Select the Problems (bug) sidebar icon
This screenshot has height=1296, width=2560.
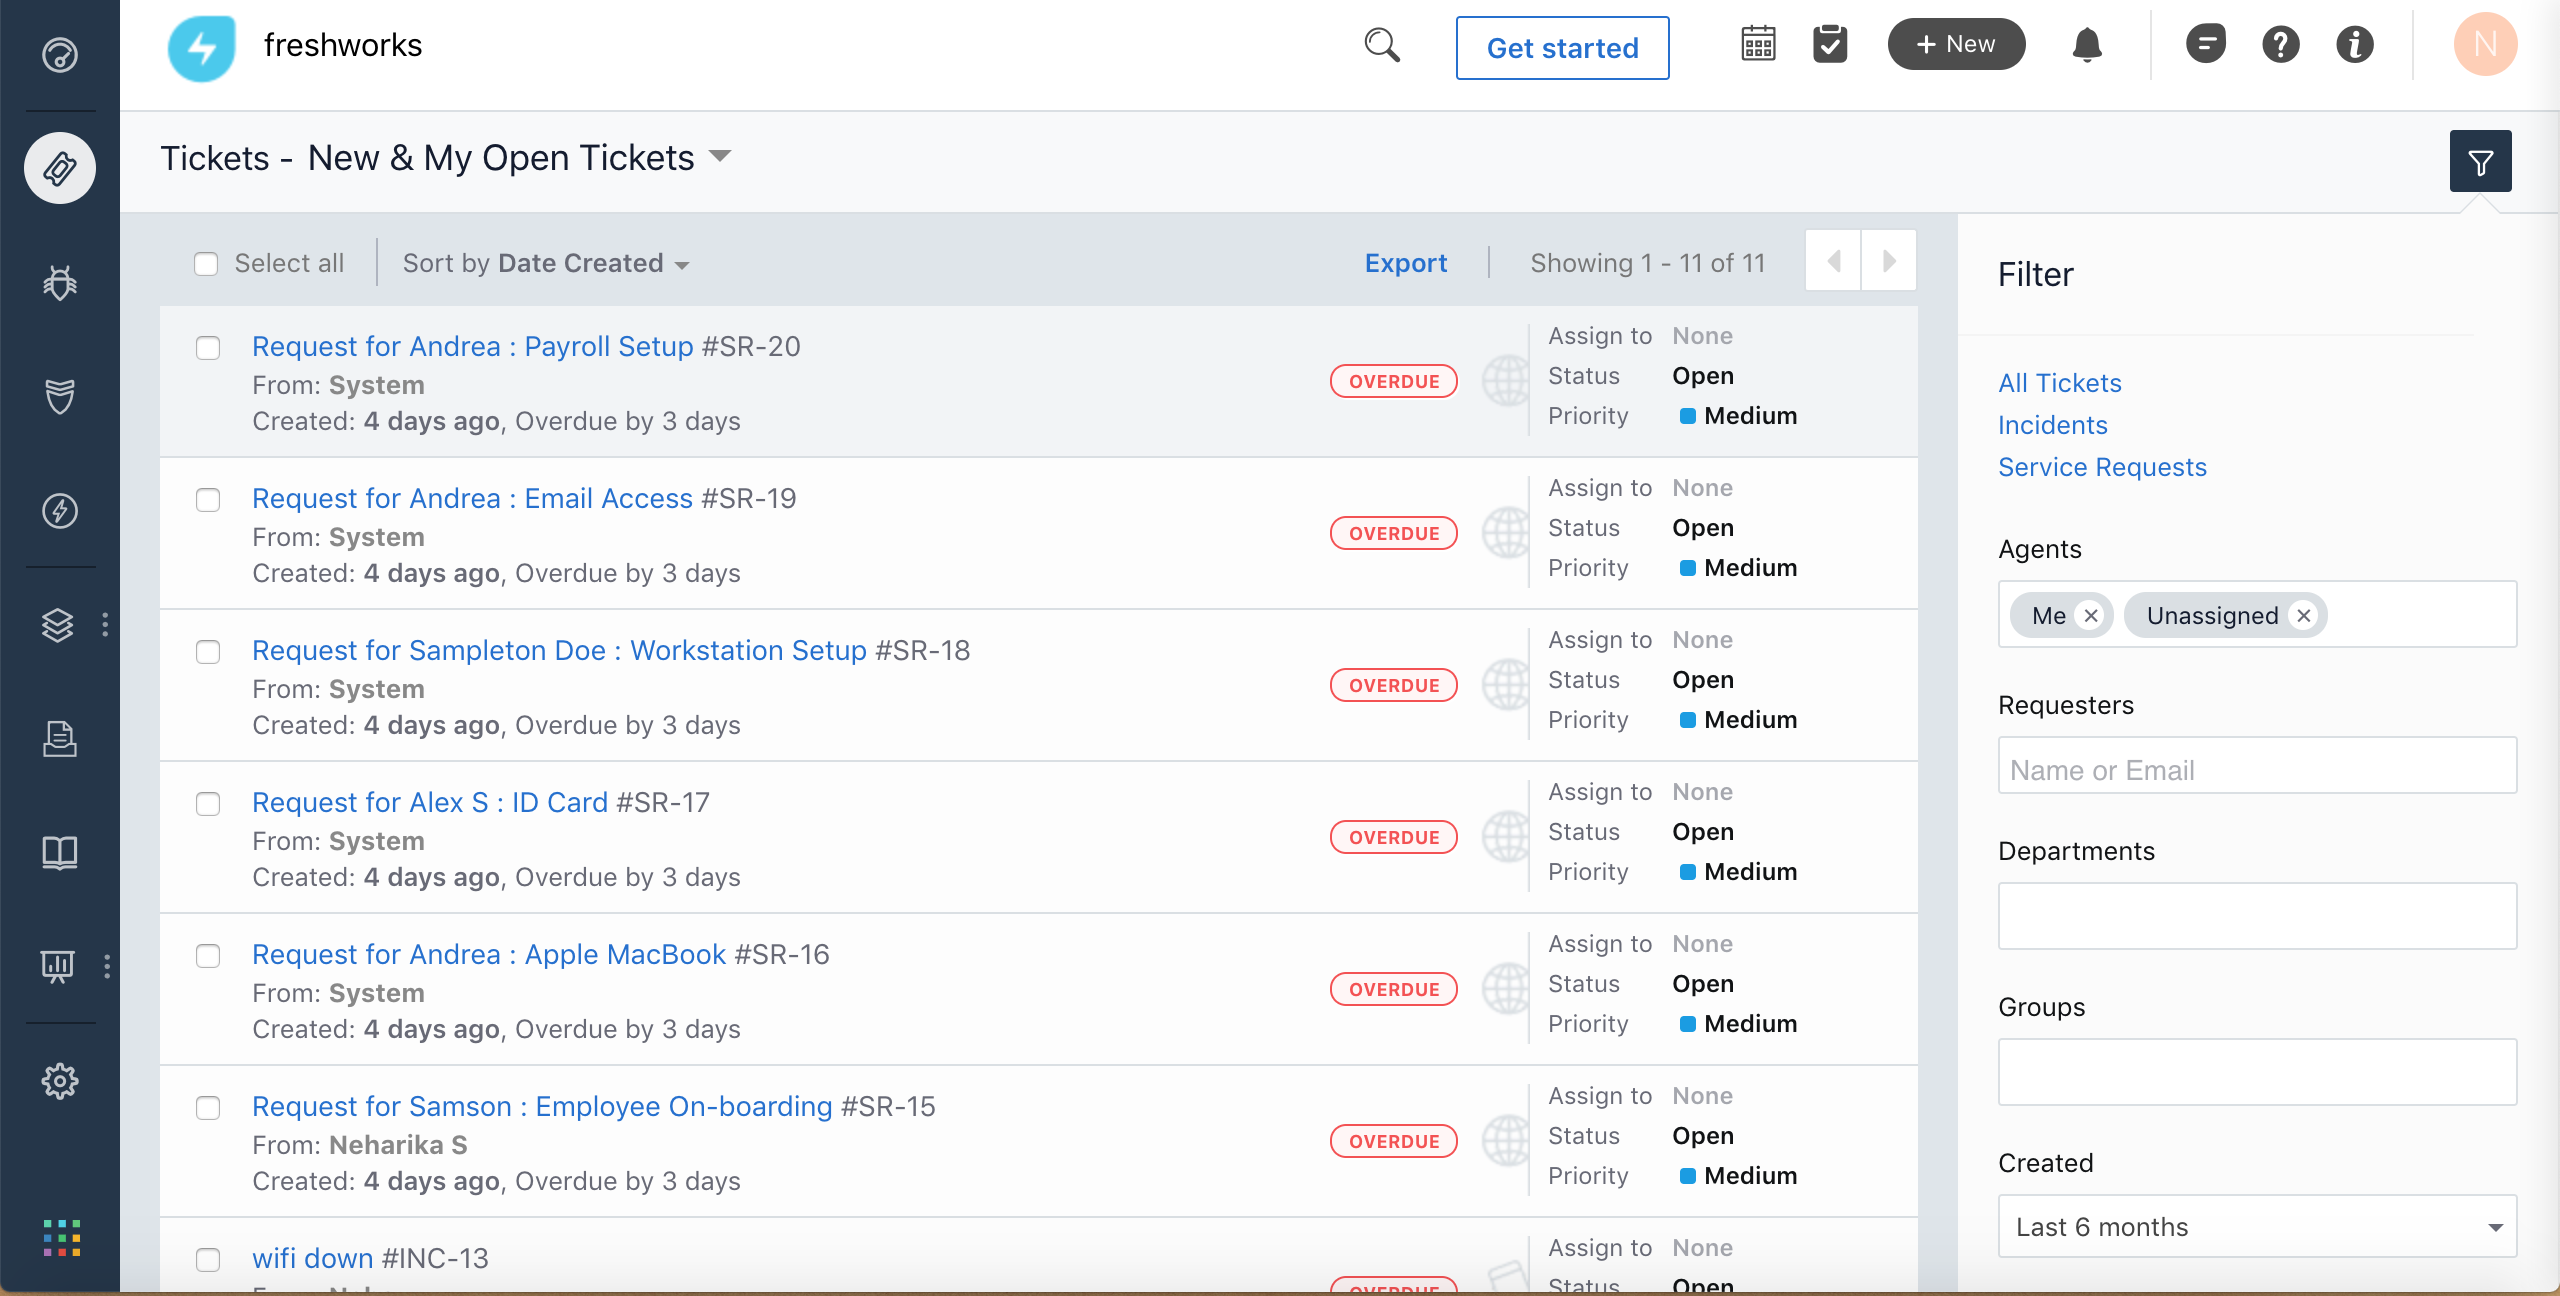[x=59, y=283]
